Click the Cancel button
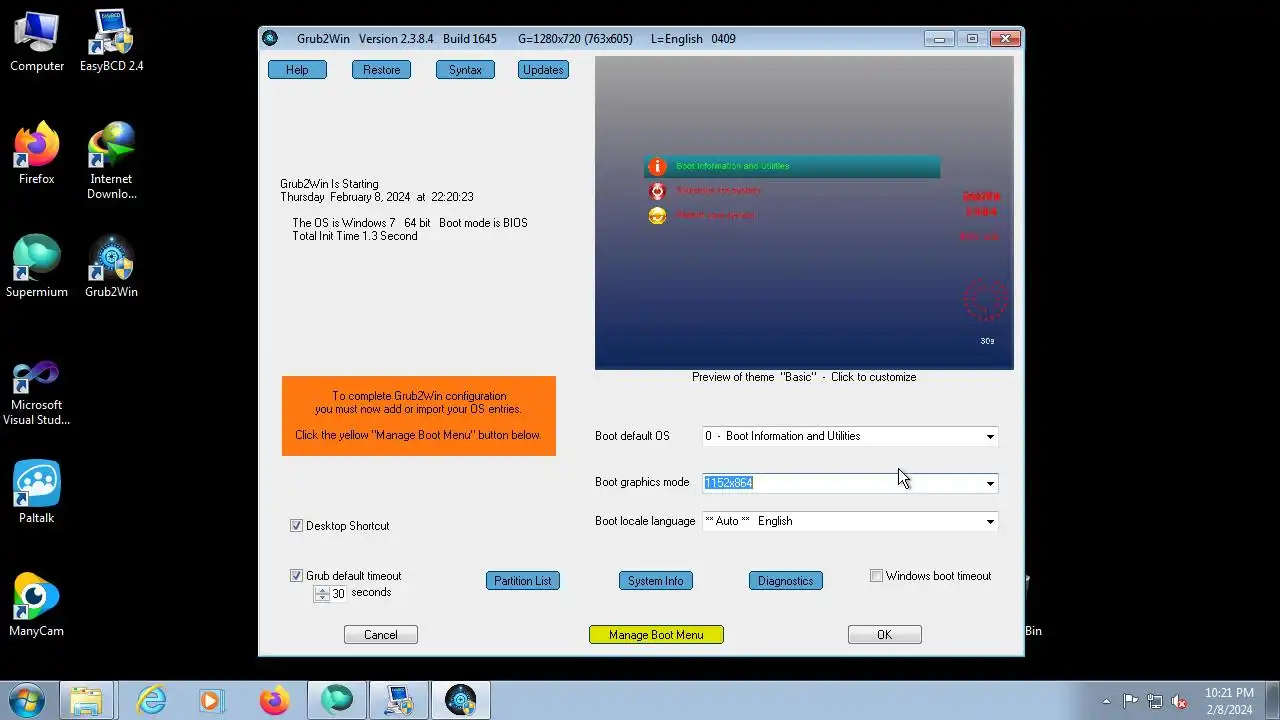 coord(380,635)
